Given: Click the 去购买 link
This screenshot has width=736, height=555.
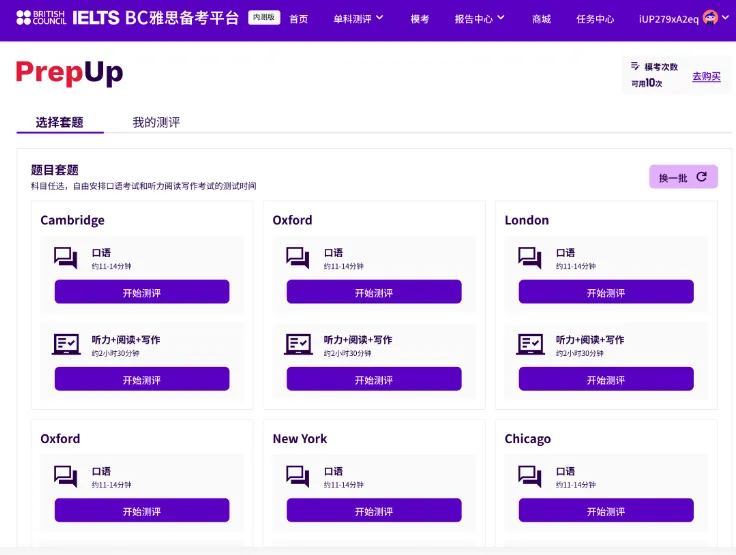Looking at the screenshot, I should 706,77.
